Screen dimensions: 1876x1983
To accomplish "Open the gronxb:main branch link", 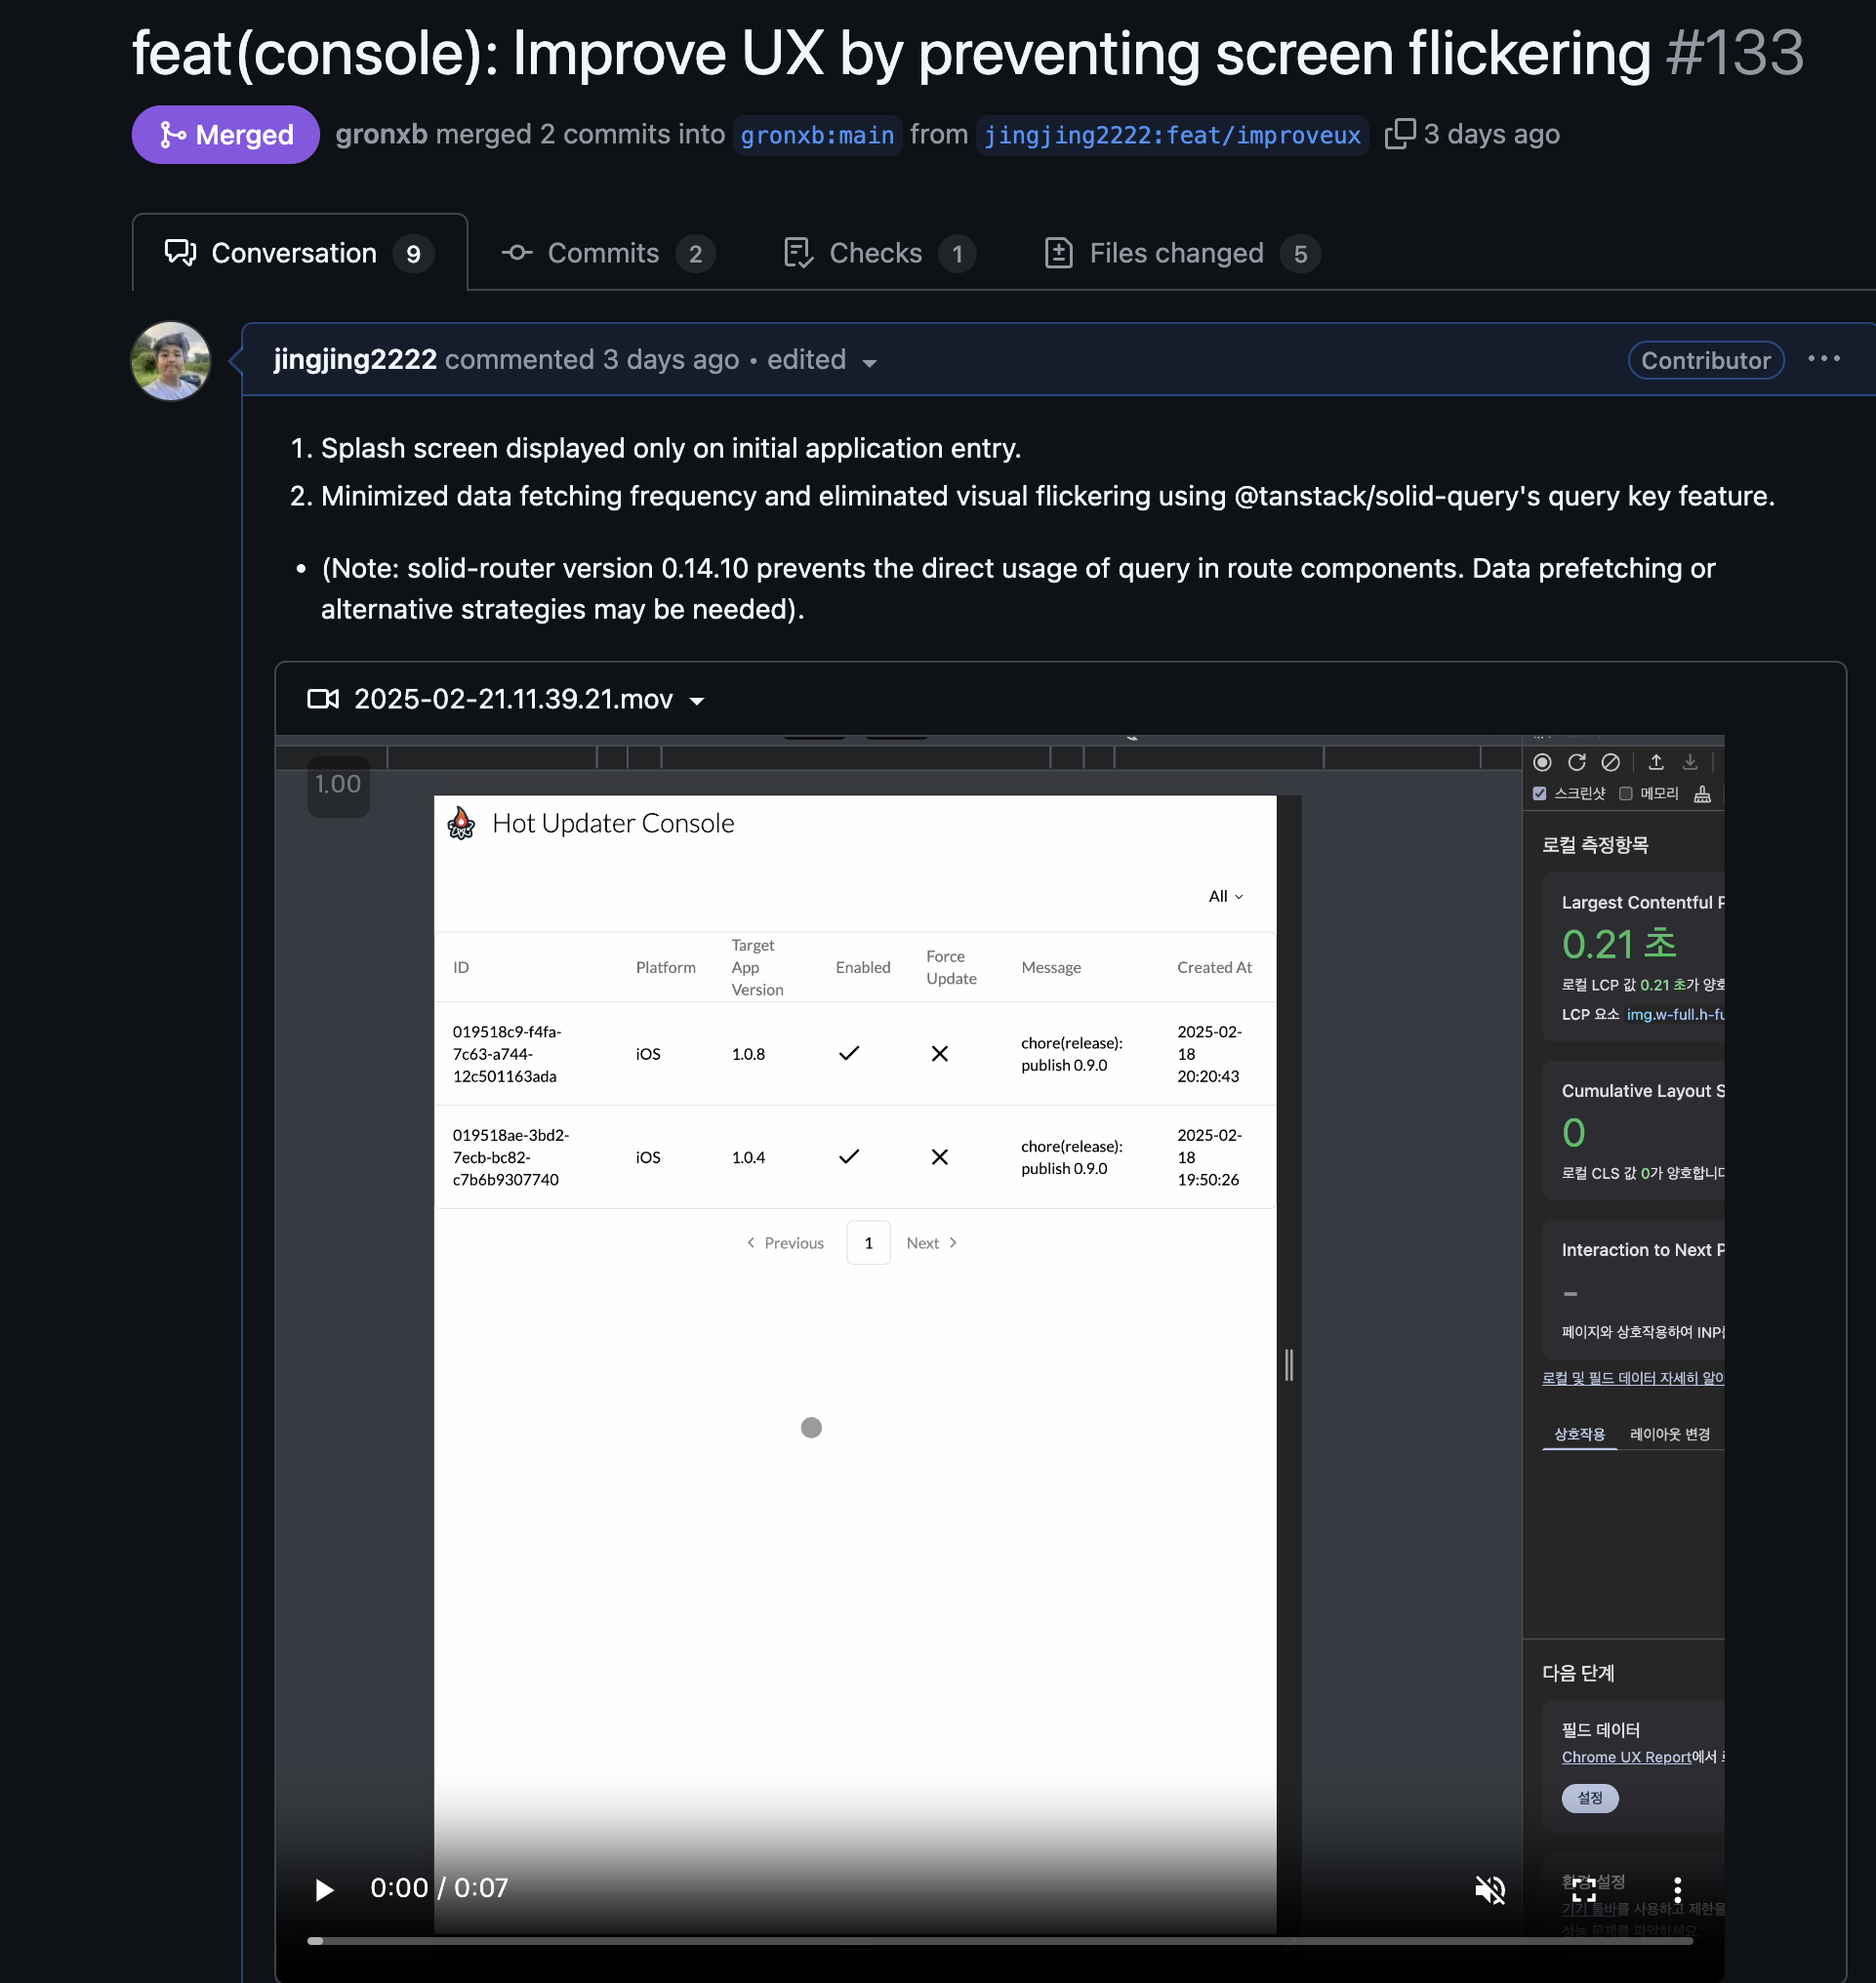I will pos(817,135).
